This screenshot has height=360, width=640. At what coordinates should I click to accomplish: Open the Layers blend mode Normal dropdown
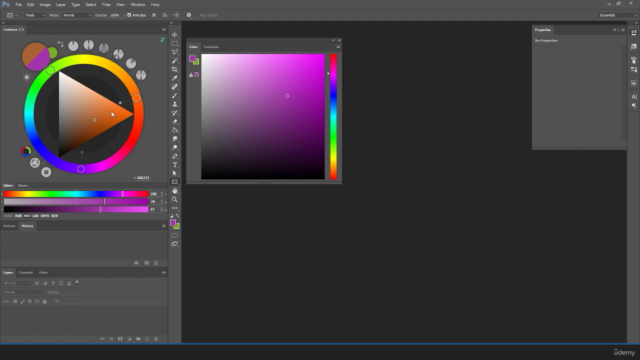[x=23, y=292]
